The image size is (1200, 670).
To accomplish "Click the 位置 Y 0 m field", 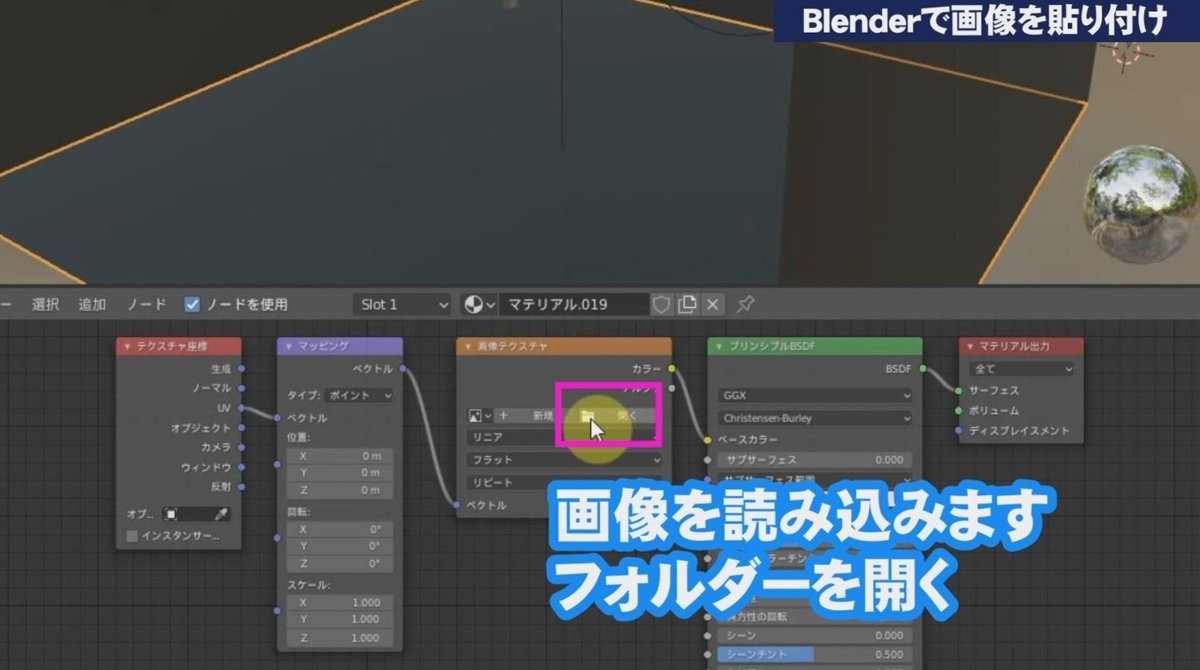I will point(340,472).
